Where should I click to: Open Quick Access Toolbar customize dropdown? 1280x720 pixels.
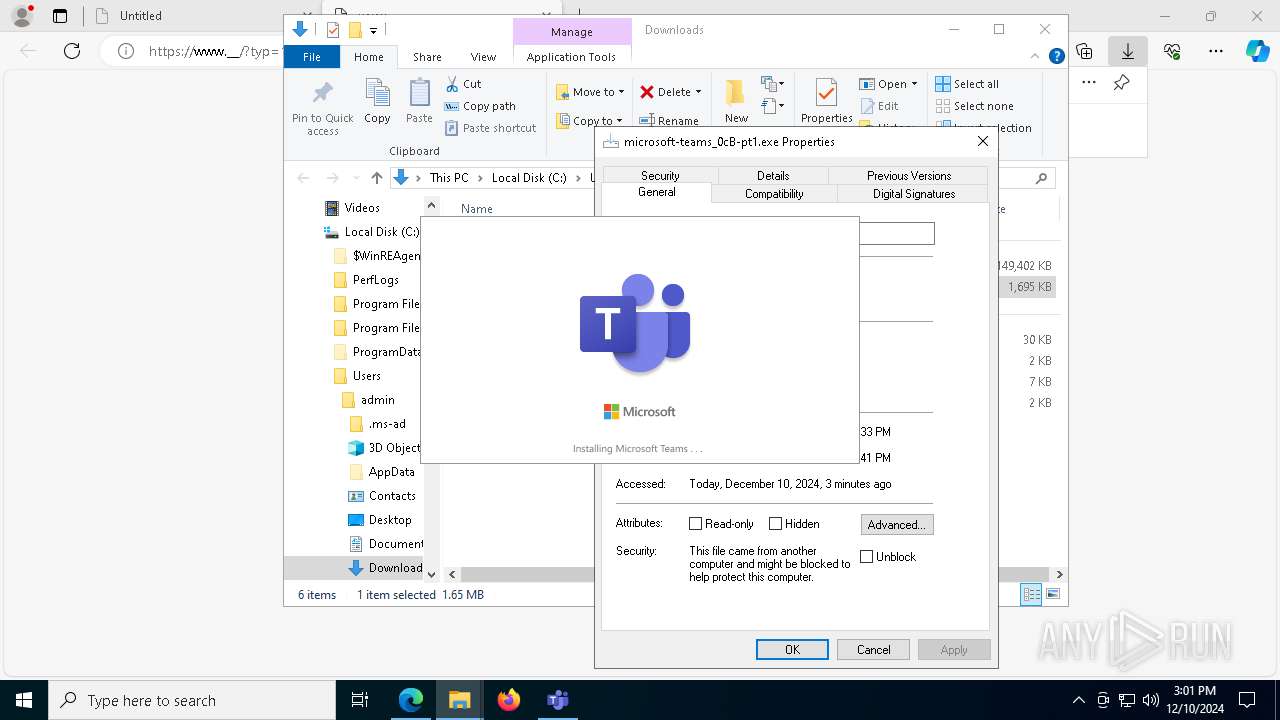point(373,30)
